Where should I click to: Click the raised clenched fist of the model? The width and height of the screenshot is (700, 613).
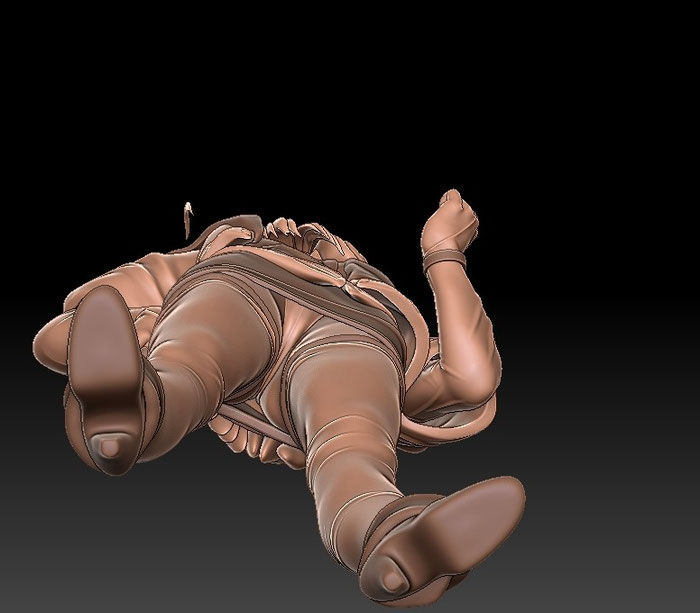click(449, 221)
